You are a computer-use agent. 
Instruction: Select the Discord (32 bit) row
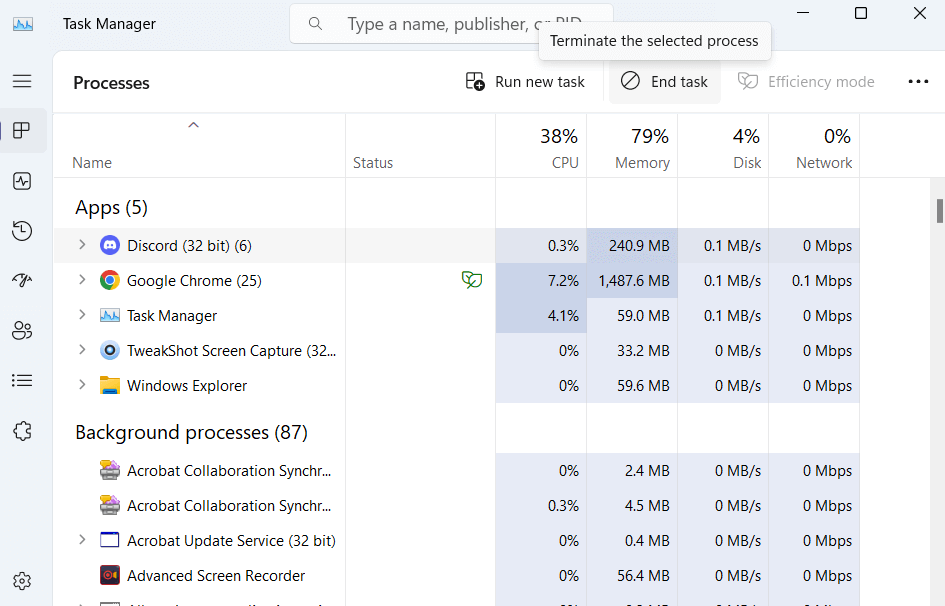point(456,246)
